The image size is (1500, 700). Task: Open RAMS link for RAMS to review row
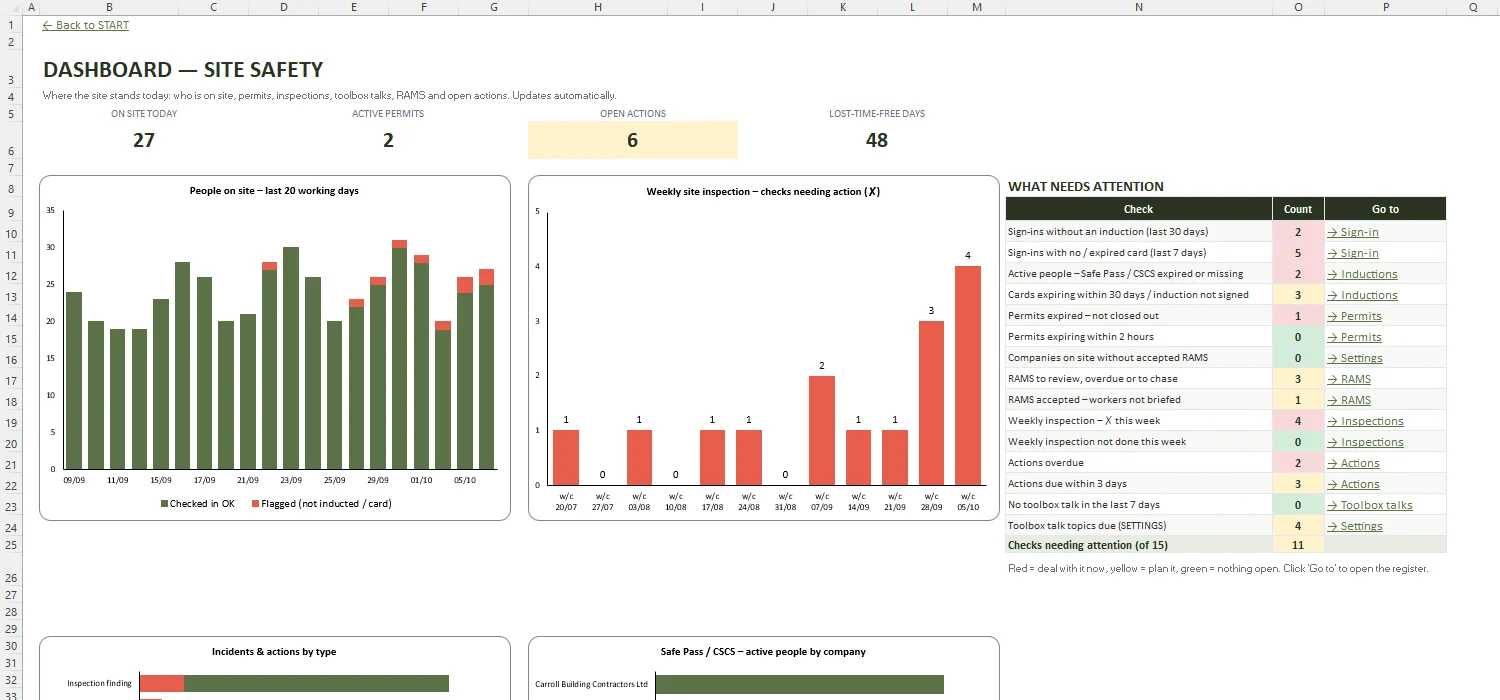[x=1349, y=379]
